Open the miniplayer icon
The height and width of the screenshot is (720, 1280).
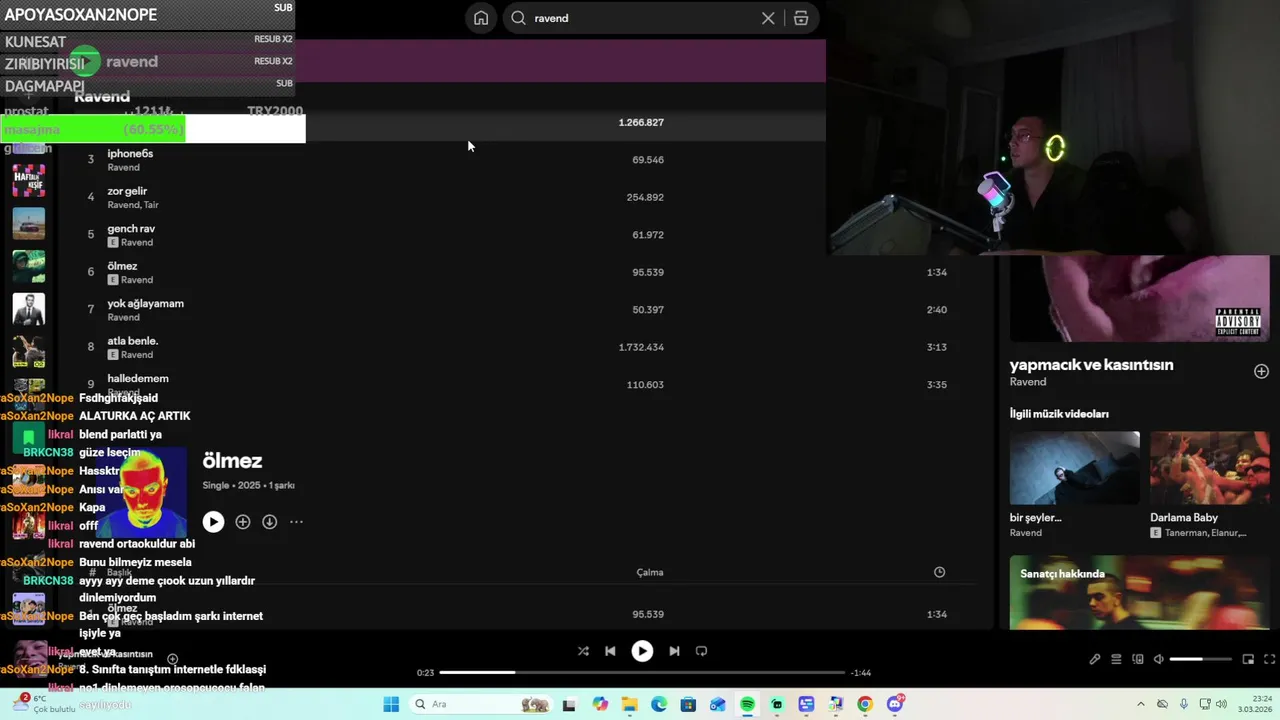[1248, 659]
